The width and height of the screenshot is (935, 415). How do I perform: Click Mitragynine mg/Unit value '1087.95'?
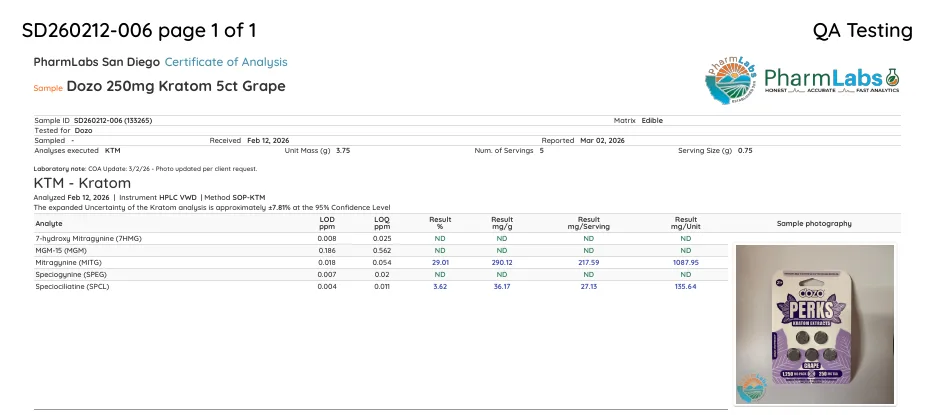[x=685, y=262]
